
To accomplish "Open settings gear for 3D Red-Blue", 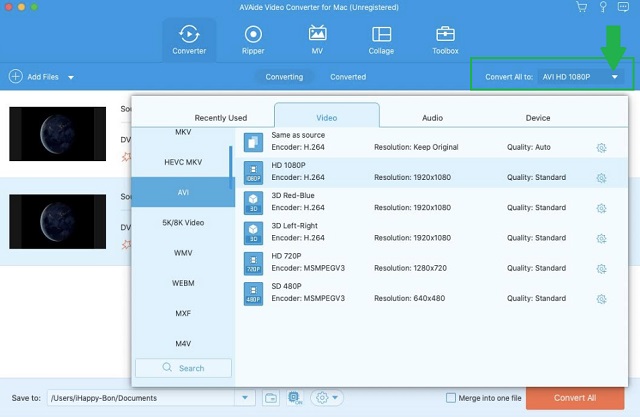I will (x=601, y=208).
